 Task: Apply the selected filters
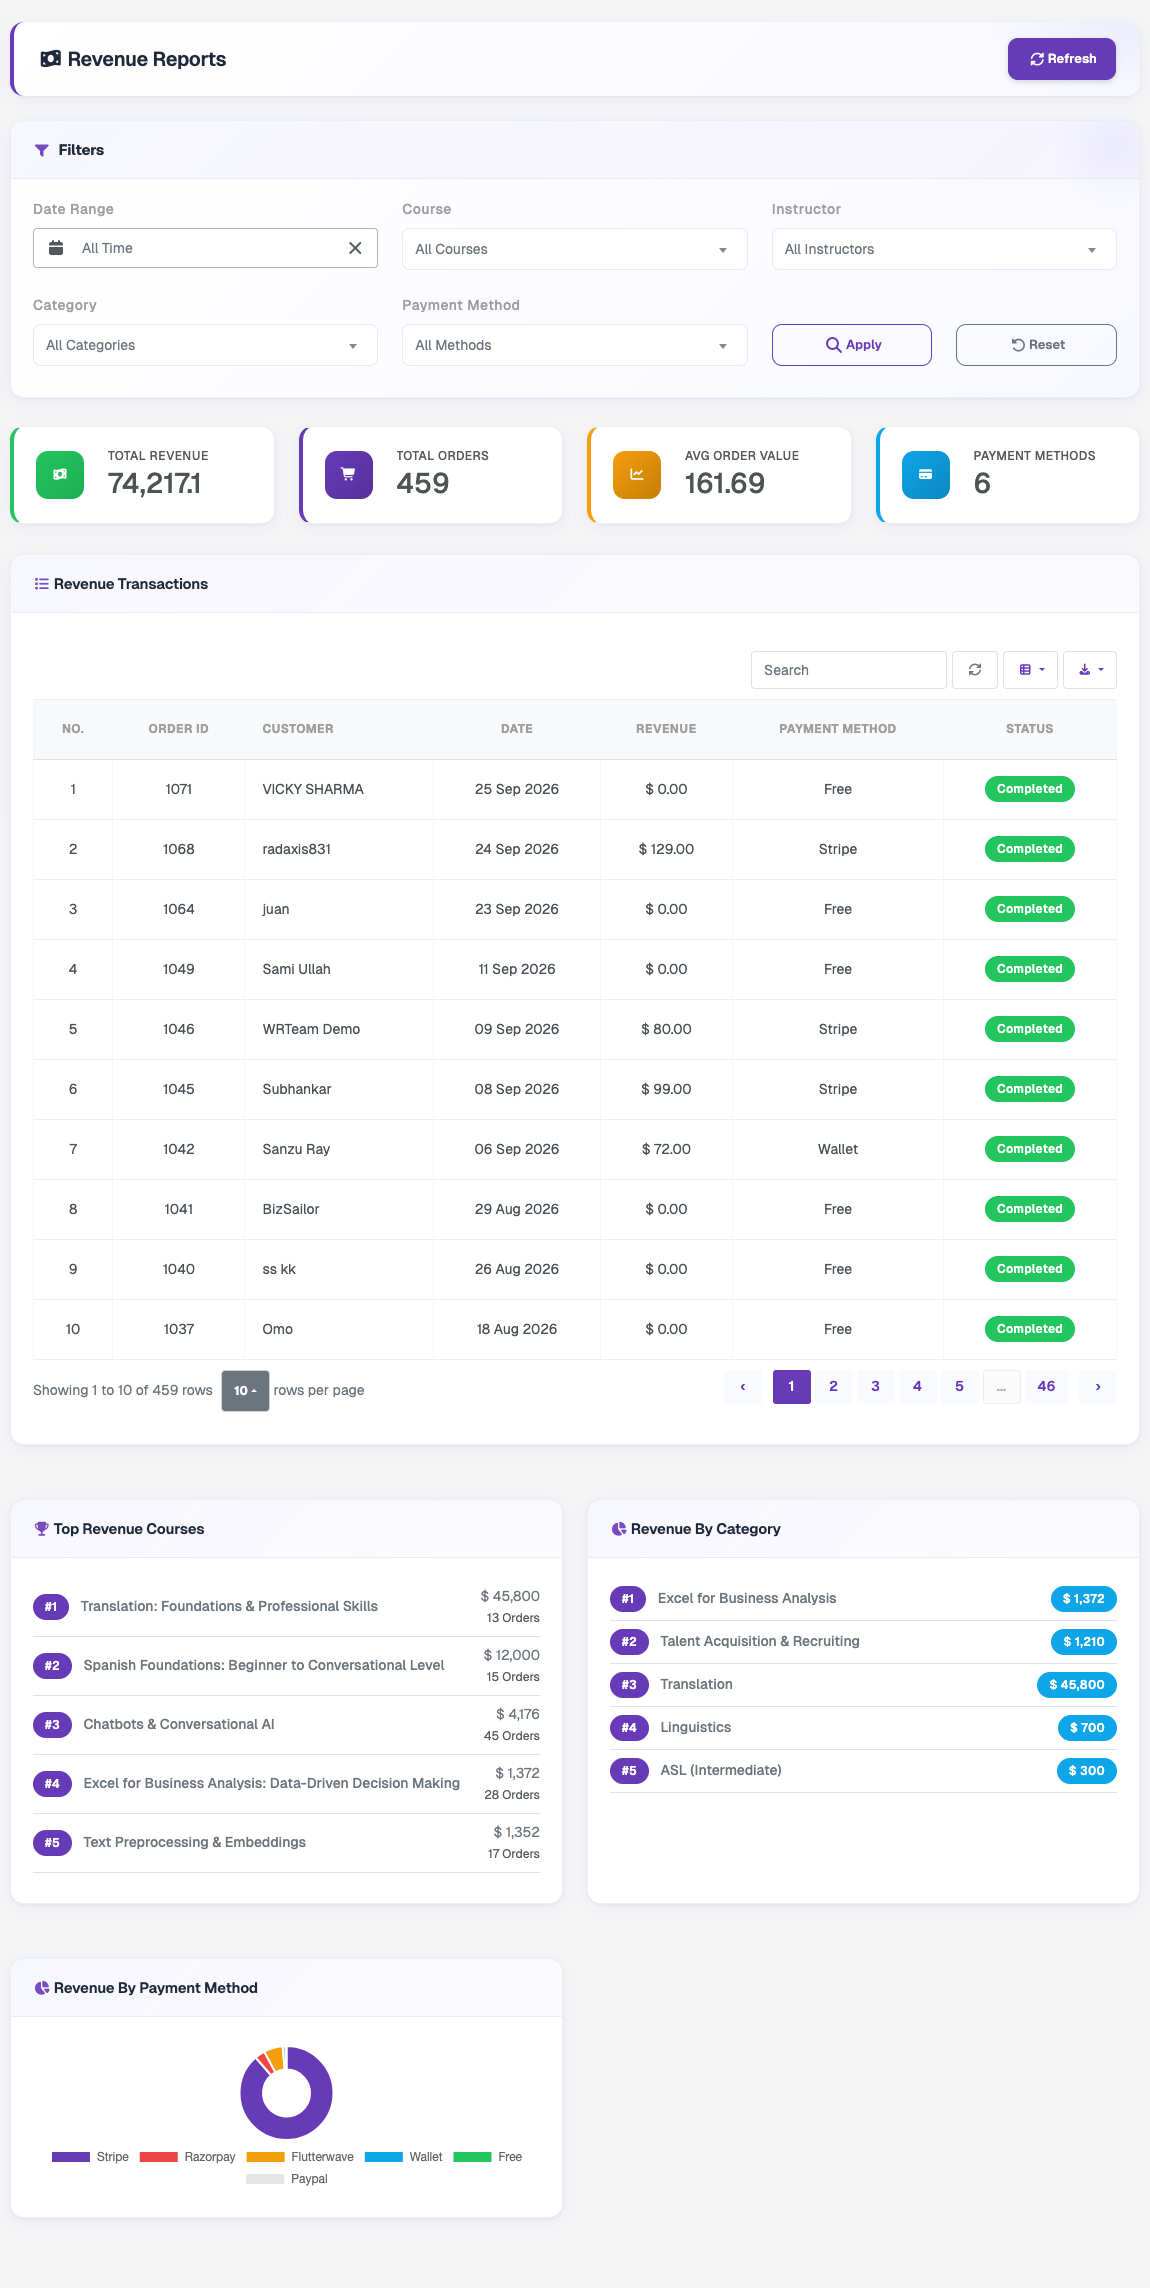tap(852, 345)
